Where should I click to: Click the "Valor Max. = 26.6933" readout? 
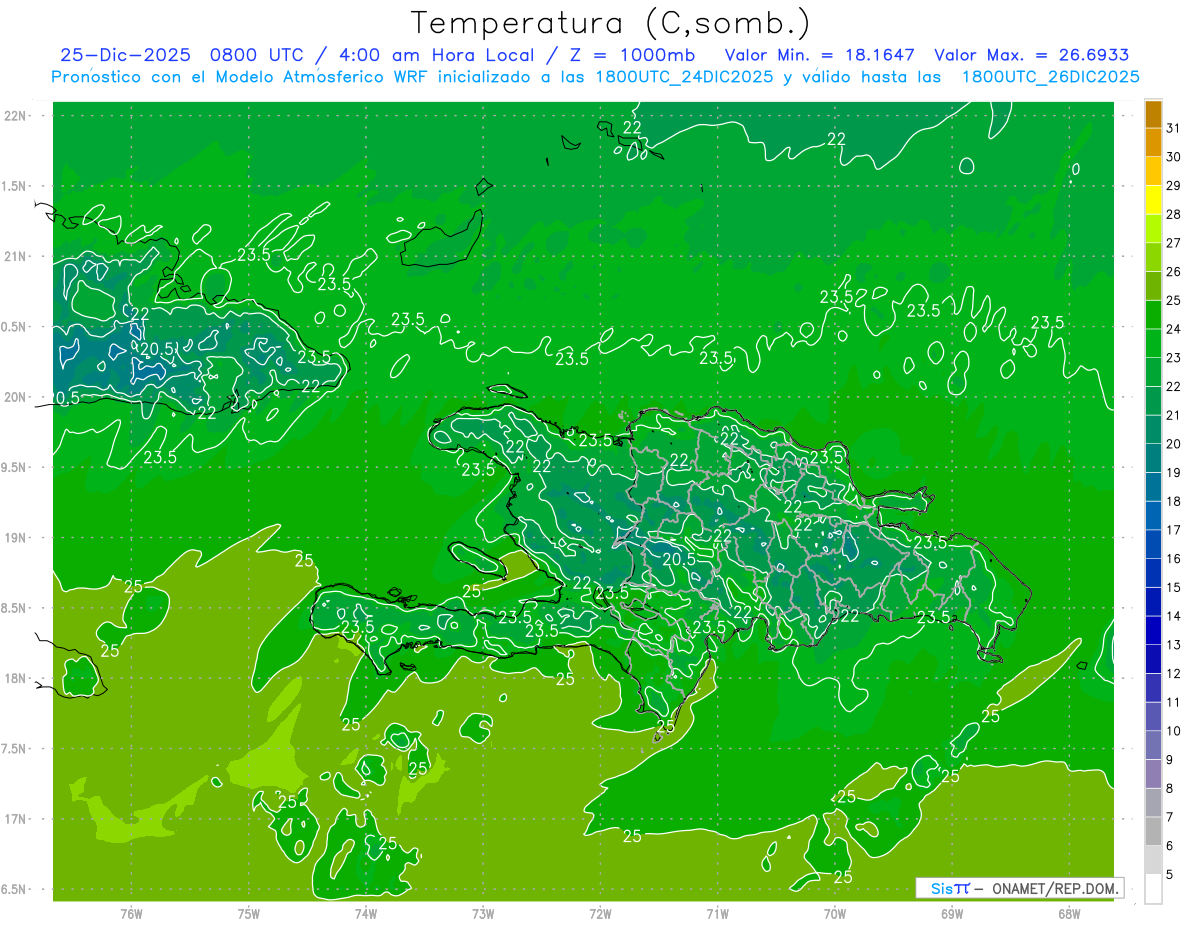coord(1032,55)
